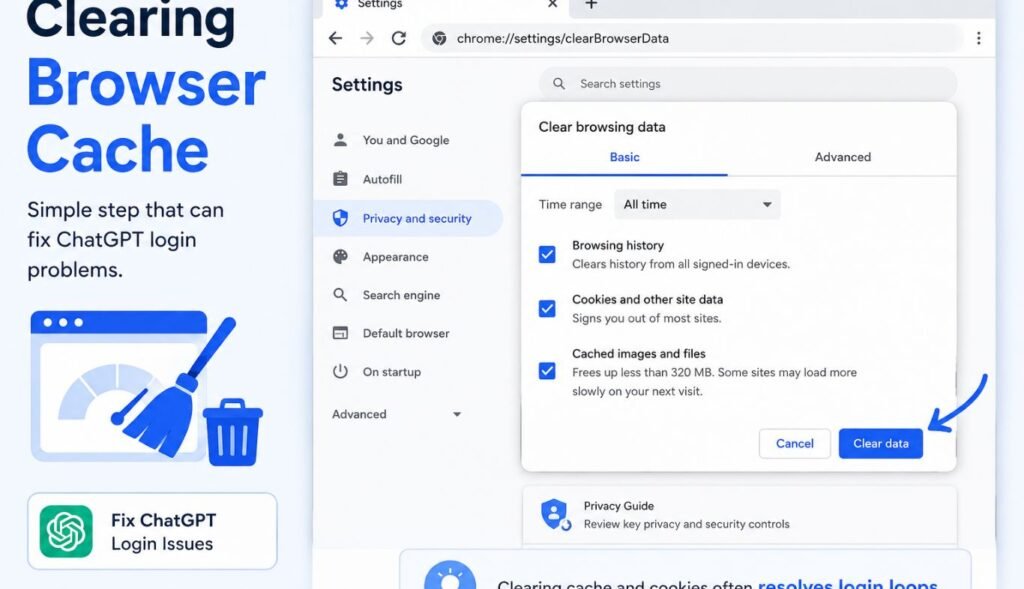Click the lightbulb tip icon
Image resolution: width=1024 pixels, height=589 pixels.
[451, 575]
